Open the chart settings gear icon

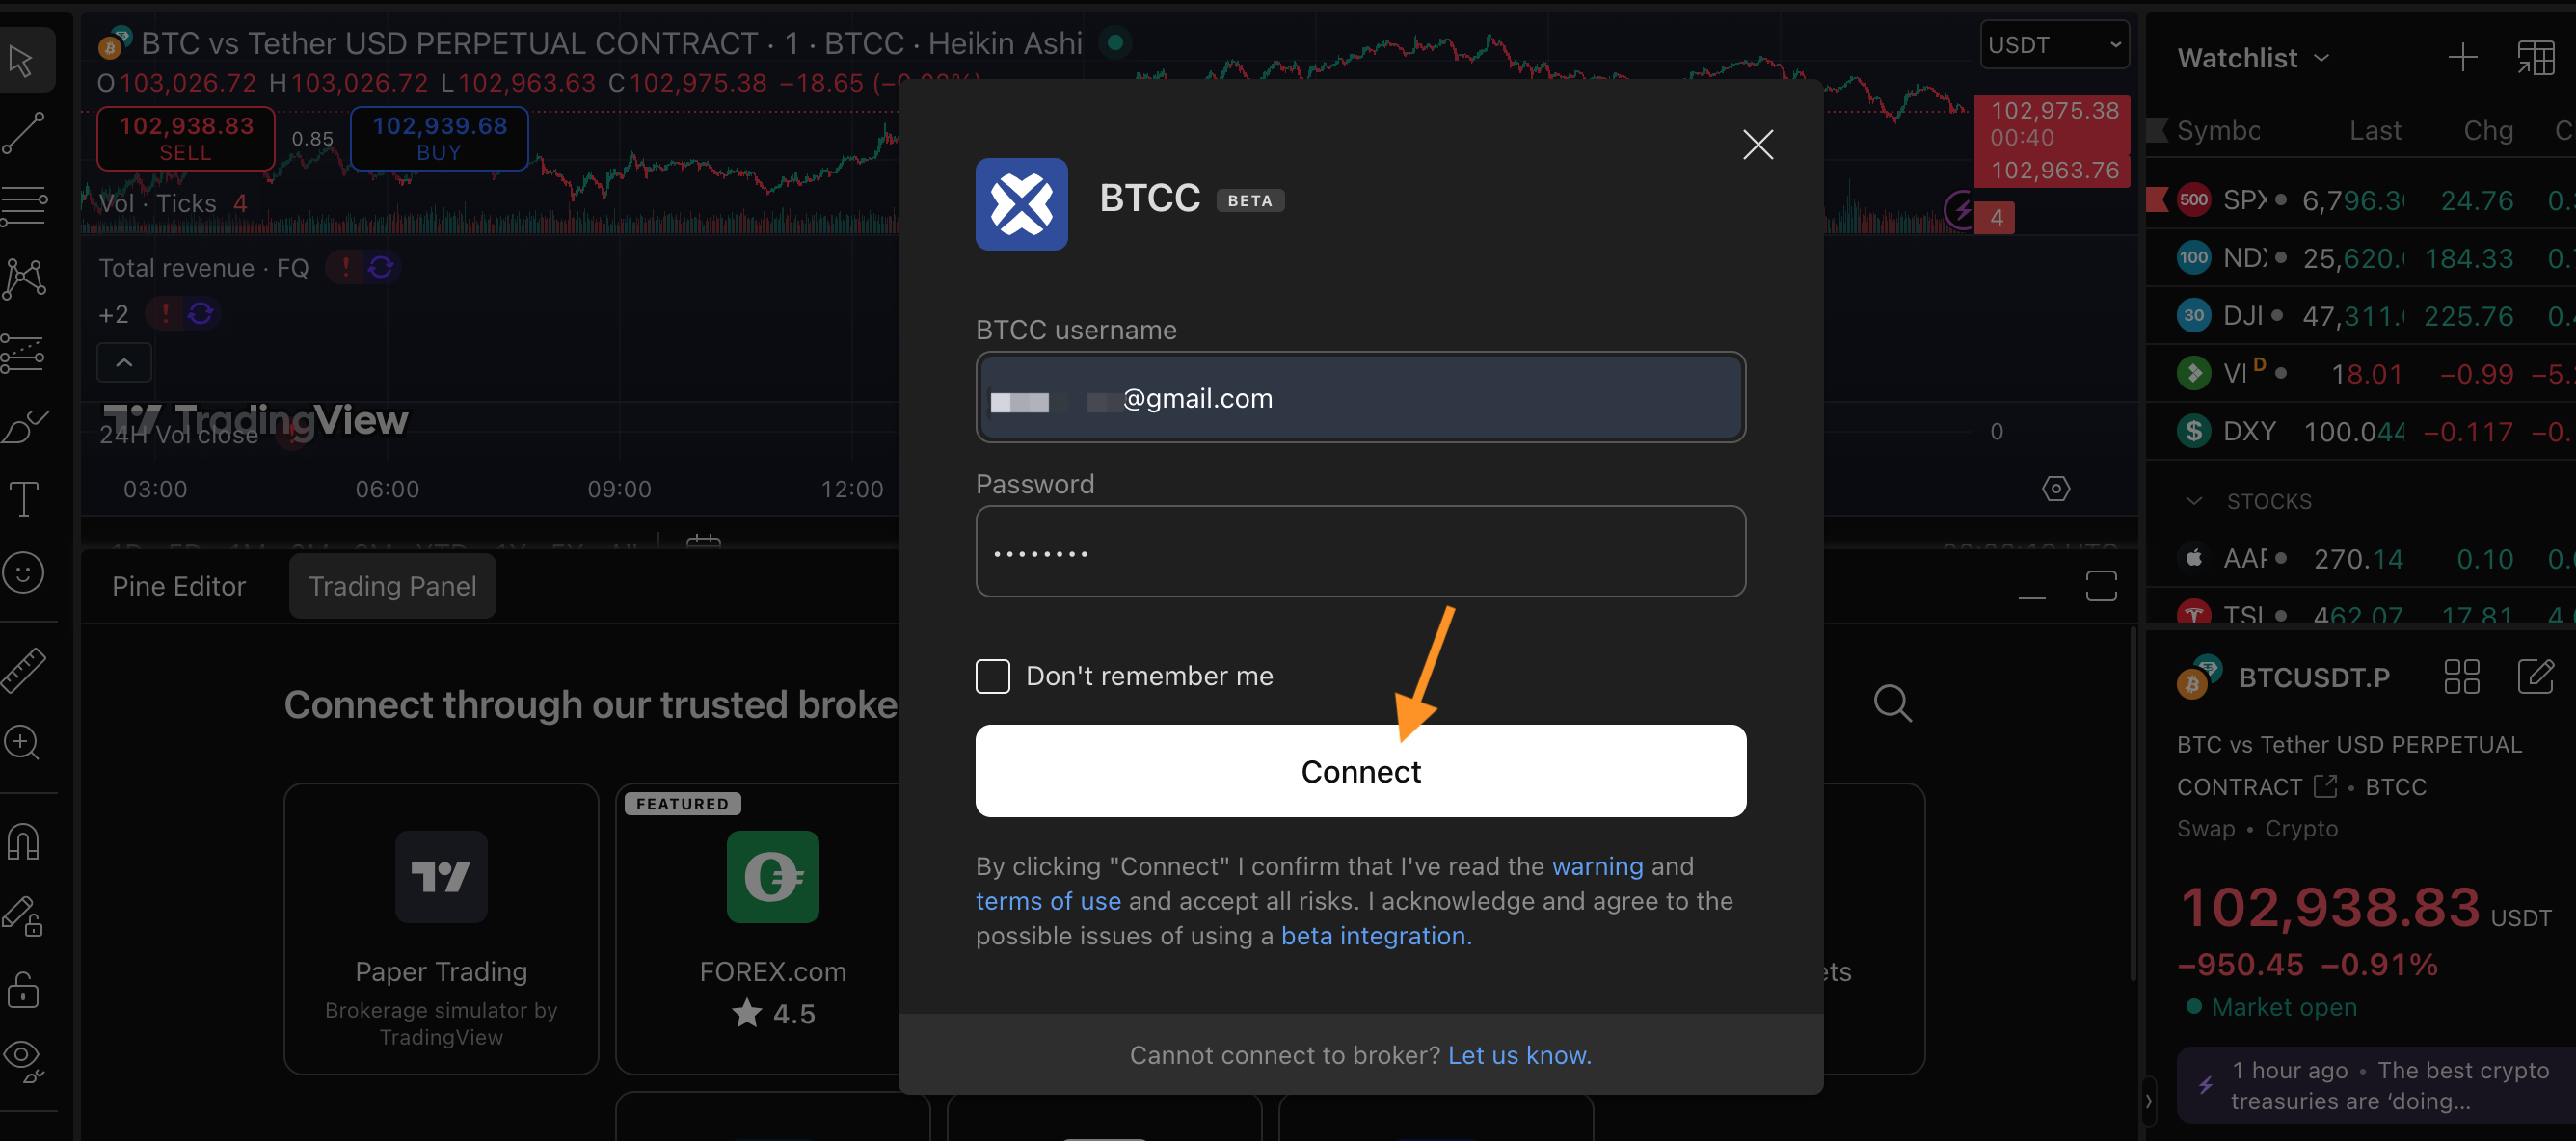[x=2055, y=489]
